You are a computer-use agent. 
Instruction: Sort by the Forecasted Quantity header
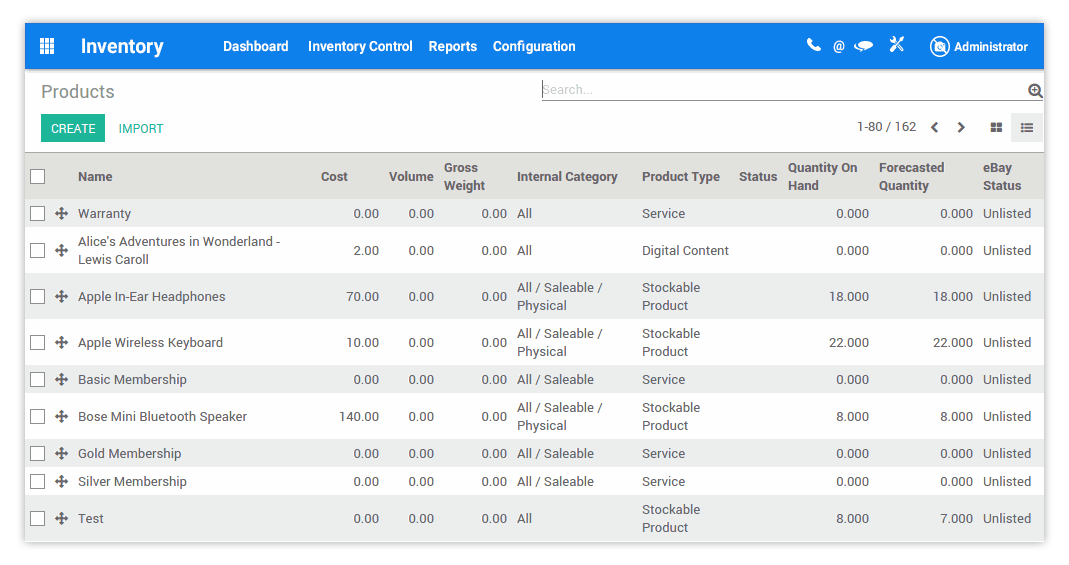912,177
